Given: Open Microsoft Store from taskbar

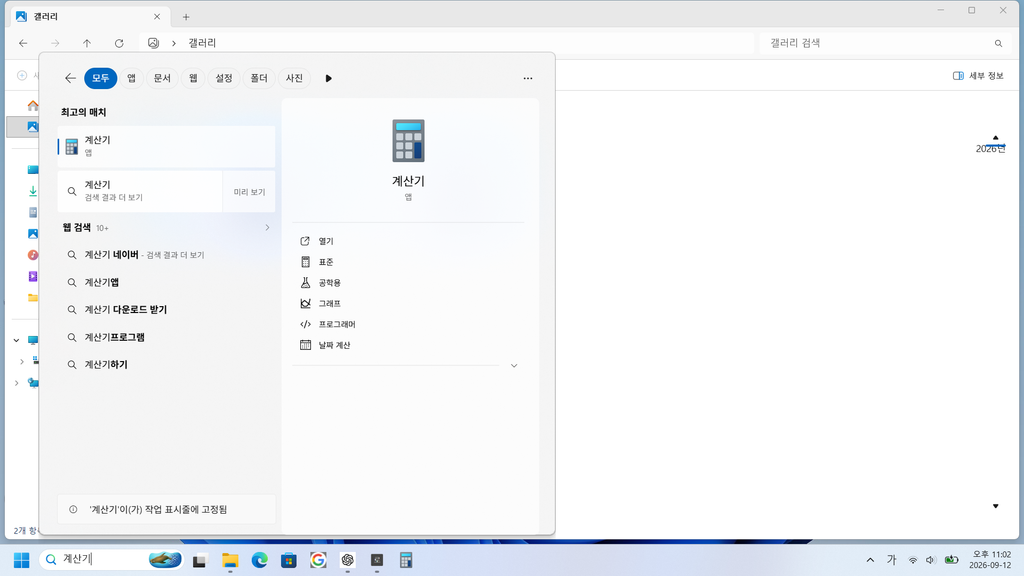Looking at the screenshot, I should pos(289,560).
